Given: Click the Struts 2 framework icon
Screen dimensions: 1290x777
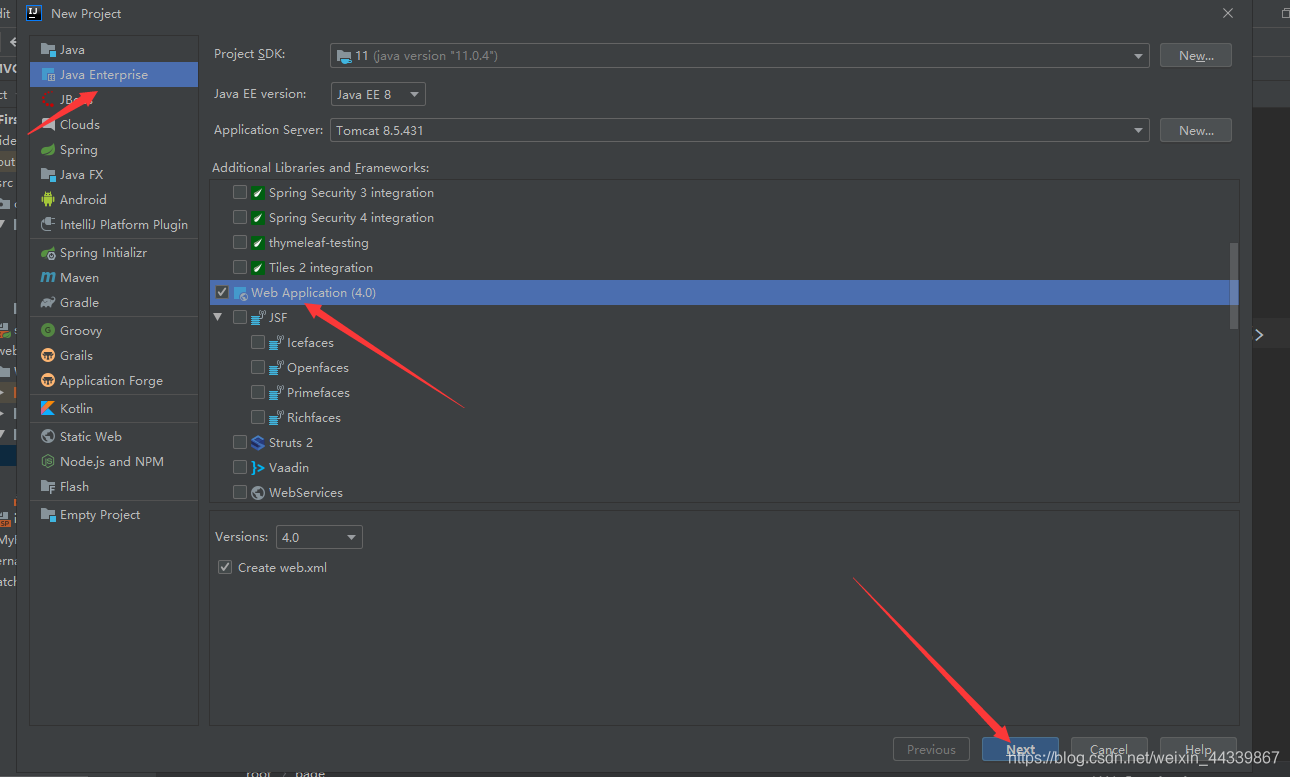Looking at the screenshot, I should tap(258, 443).
